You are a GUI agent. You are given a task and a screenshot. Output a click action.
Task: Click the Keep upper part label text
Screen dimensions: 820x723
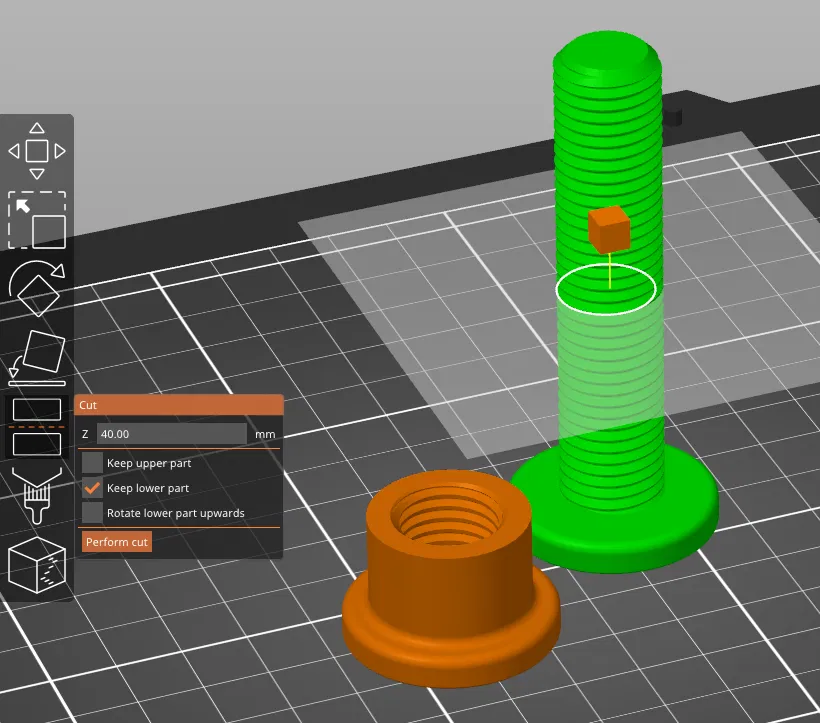(149, 463)
